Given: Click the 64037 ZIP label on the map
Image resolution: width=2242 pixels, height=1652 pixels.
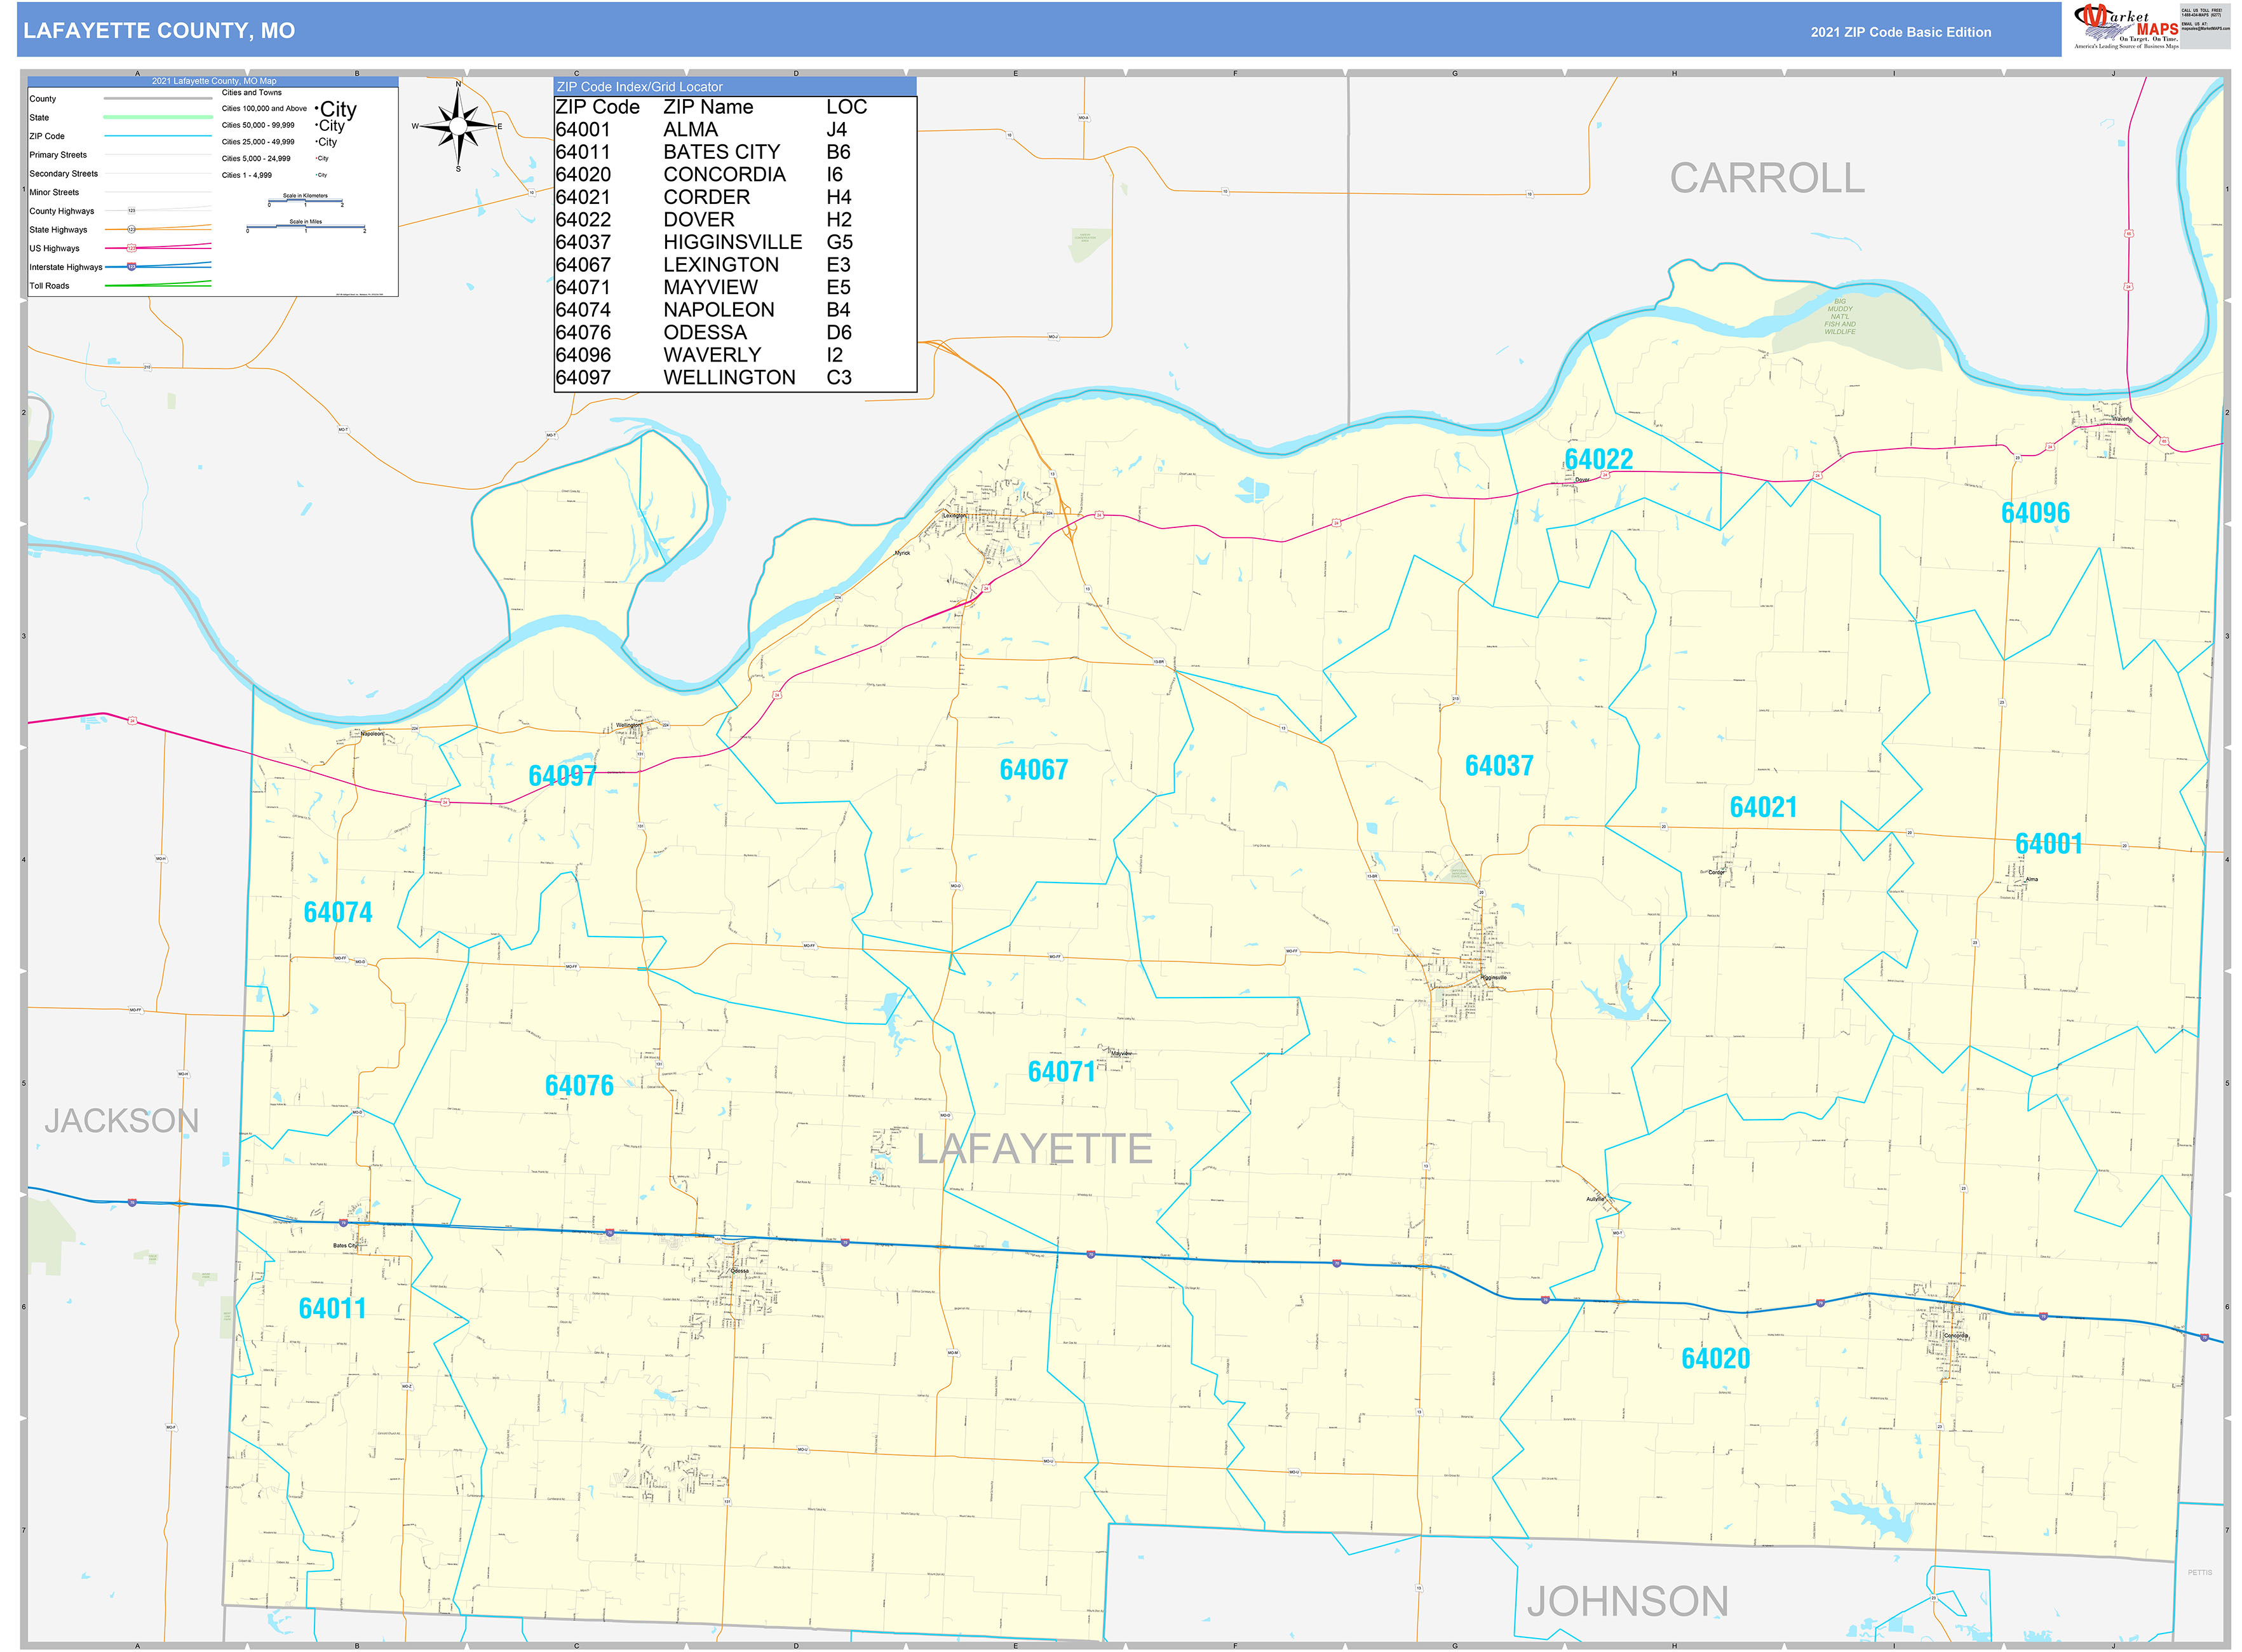Looking at the screenshot, I should pos(1500,765).
